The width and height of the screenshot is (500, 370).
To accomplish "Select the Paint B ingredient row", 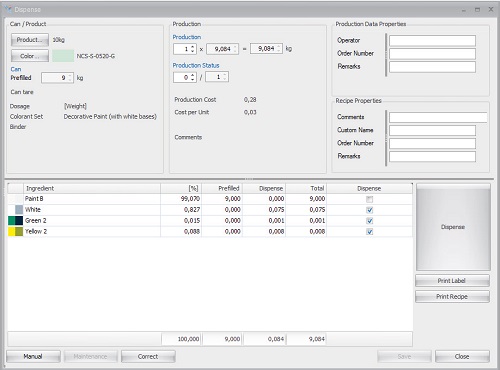I will [x=210, y=199].
